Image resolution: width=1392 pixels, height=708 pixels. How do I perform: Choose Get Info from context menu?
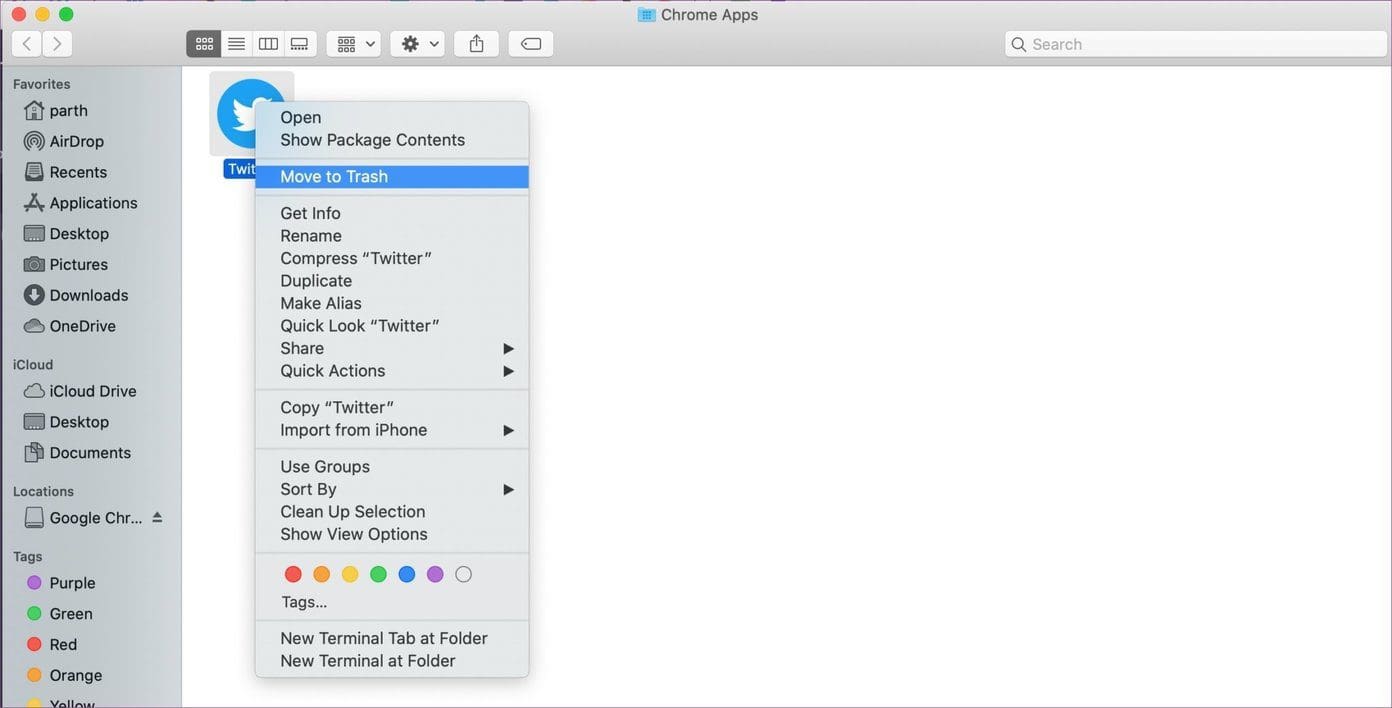(x=392, y=213)
